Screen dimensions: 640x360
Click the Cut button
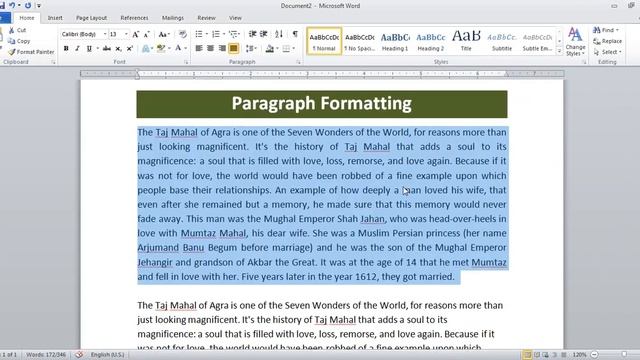[17, 30]
